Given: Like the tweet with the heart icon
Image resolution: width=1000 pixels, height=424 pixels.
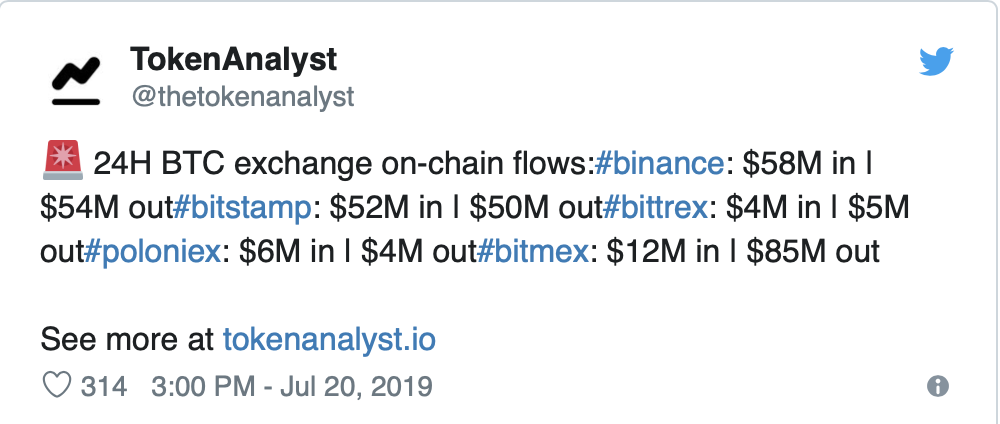Looking at the screenshot, I should [56, 386].
